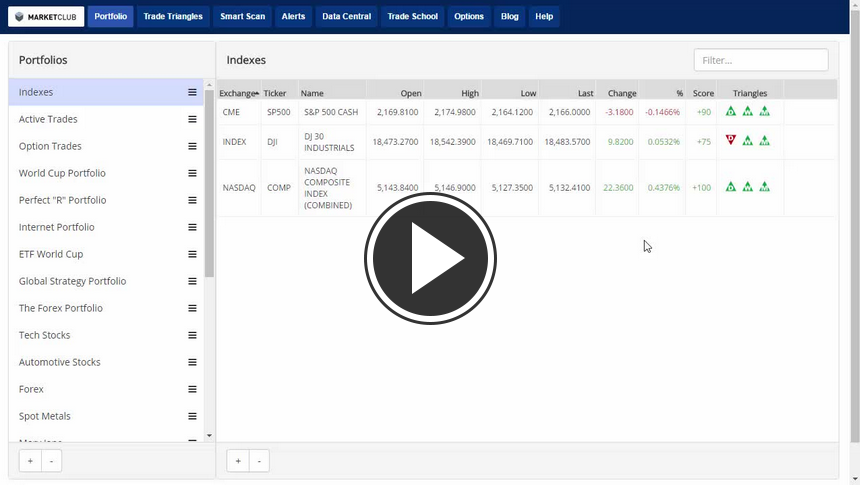Open the Indexes portfolio menu icon

[x=192, y=92]
